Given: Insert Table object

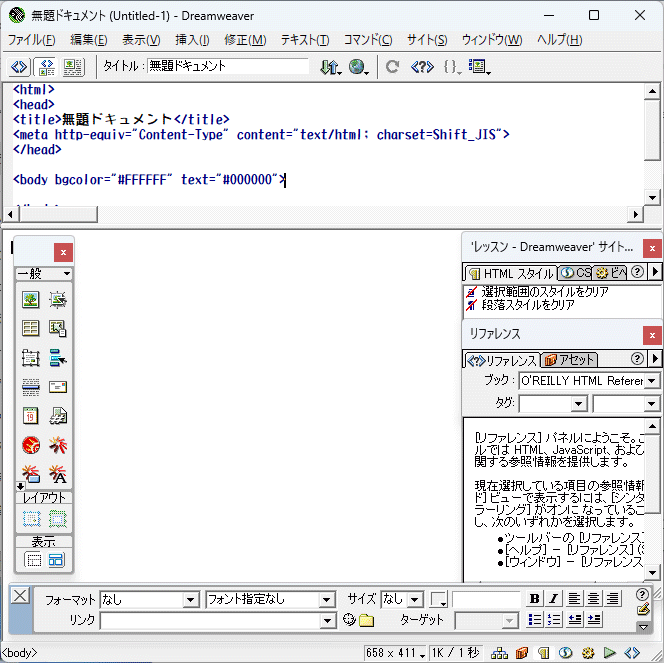Looking at the screenshot, I should [x=30, y=328].
